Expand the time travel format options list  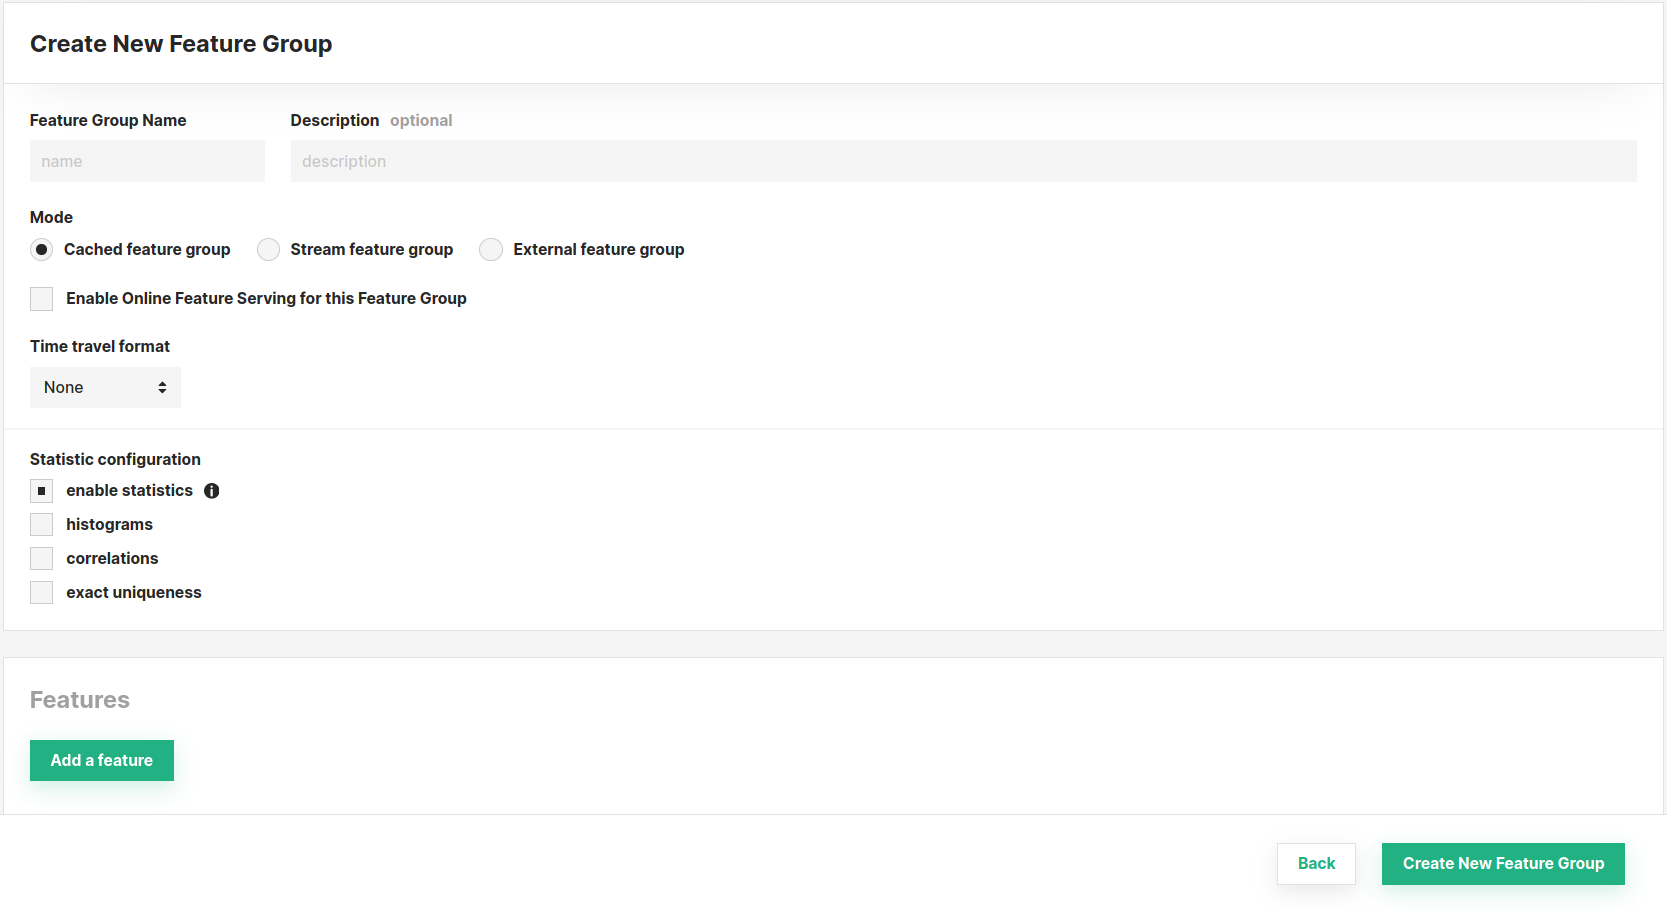click(x=104, y=387)
